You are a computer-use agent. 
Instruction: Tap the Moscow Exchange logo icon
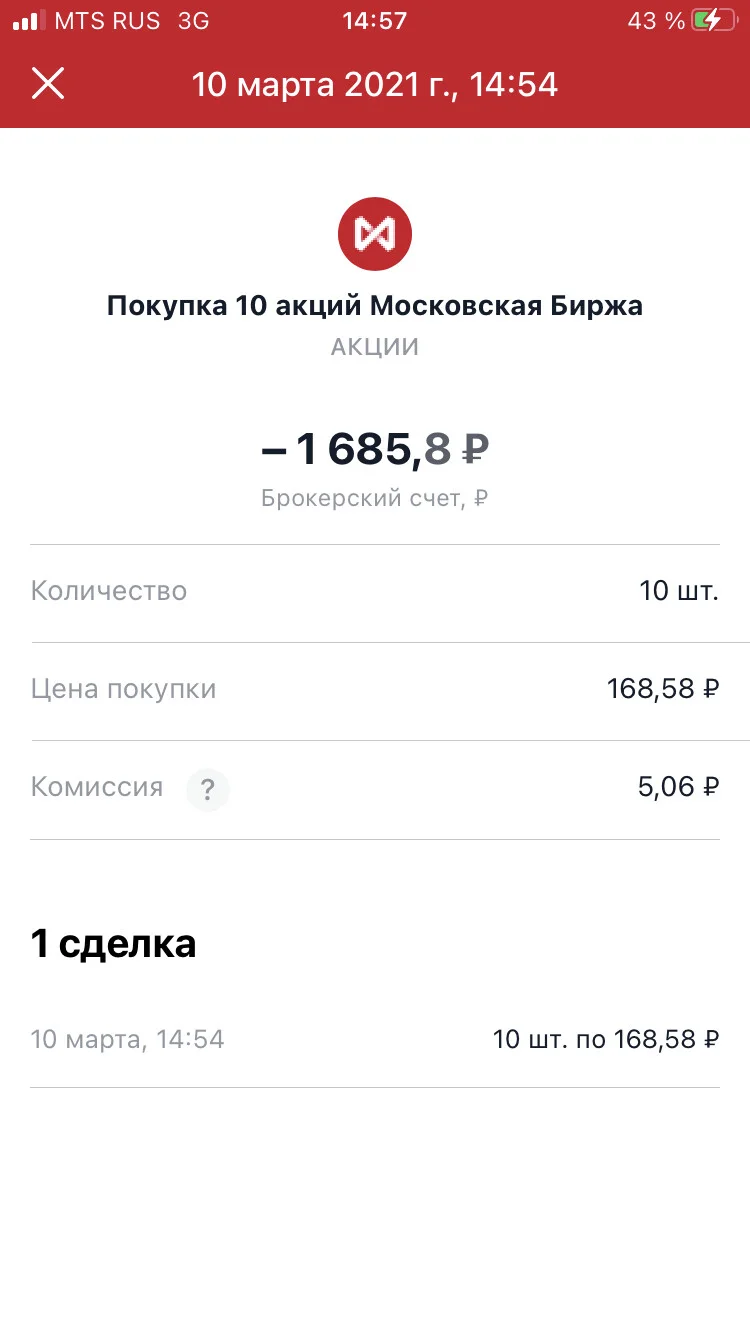coord(375,234)
